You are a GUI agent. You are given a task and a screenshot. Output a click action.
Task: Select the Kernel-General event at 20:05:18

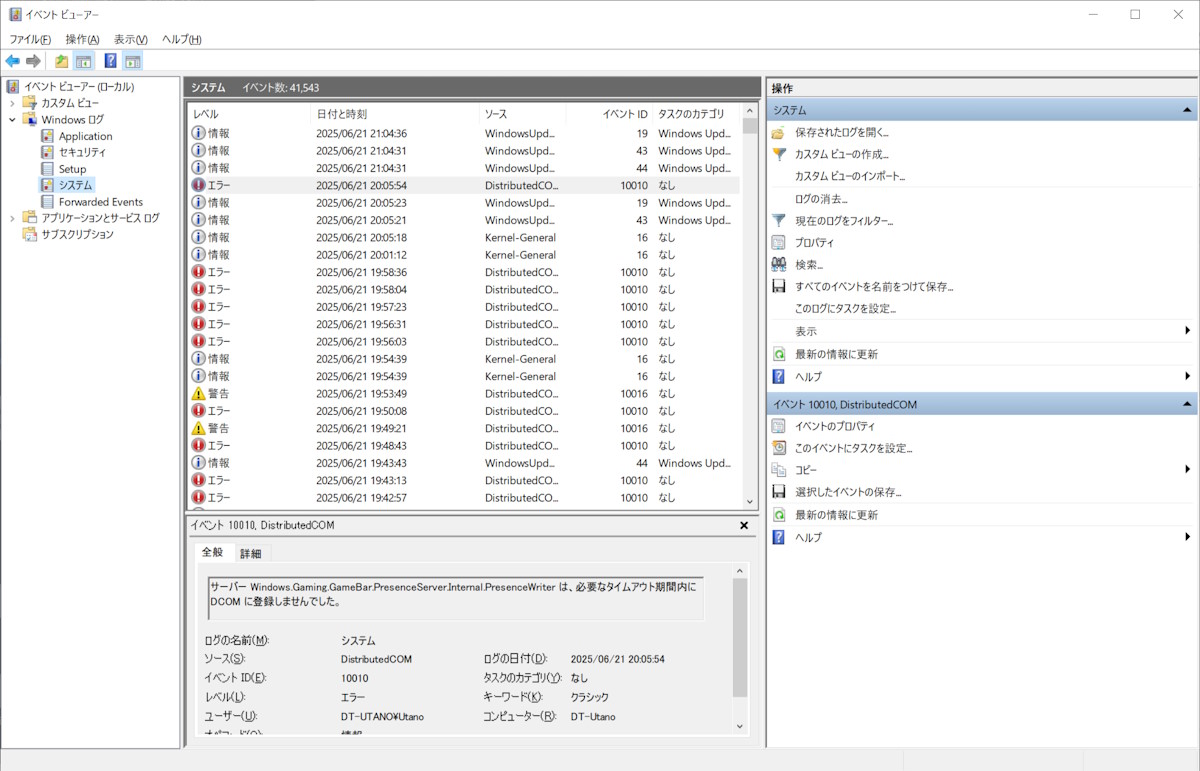click(x=464, y=237)
